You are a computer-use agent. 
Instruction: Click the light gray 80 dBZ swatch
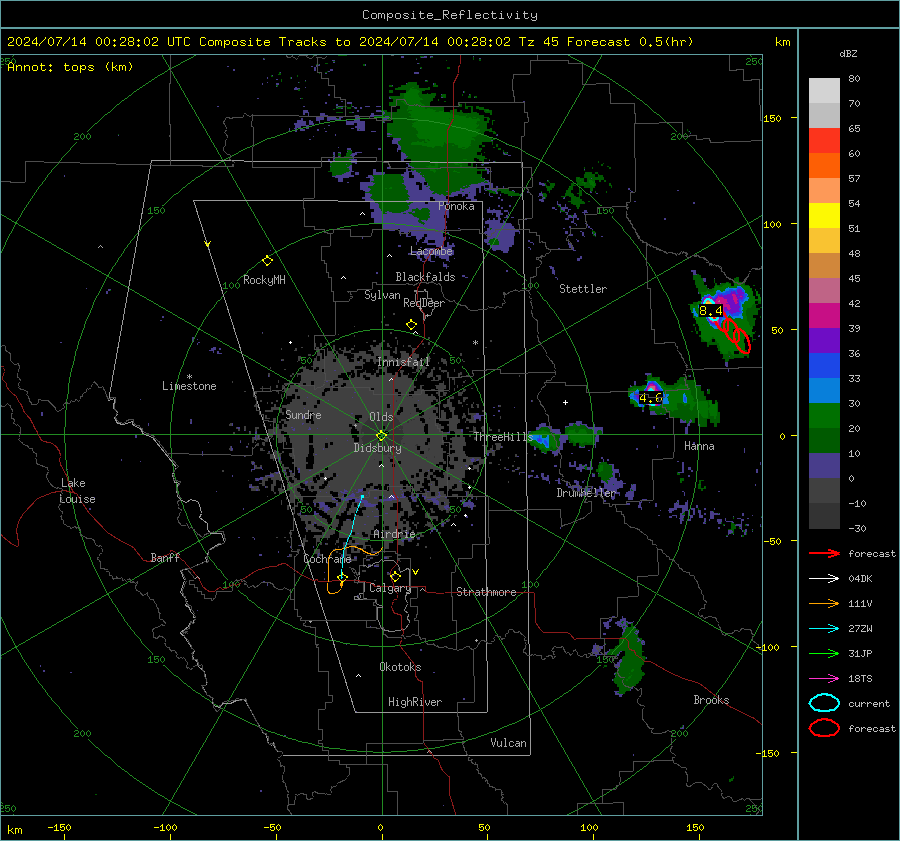coord(824,91)
